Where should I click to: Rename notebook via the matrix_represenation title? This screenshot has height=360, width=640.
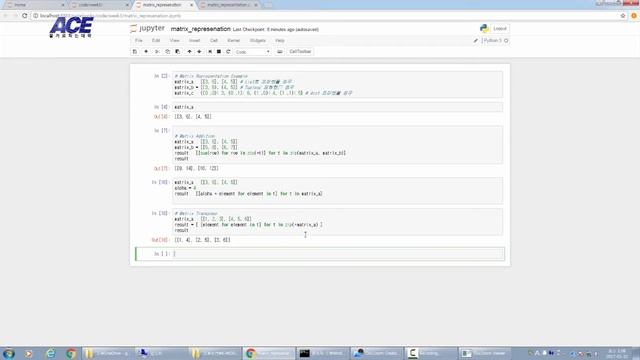click(x=200, y=29)
